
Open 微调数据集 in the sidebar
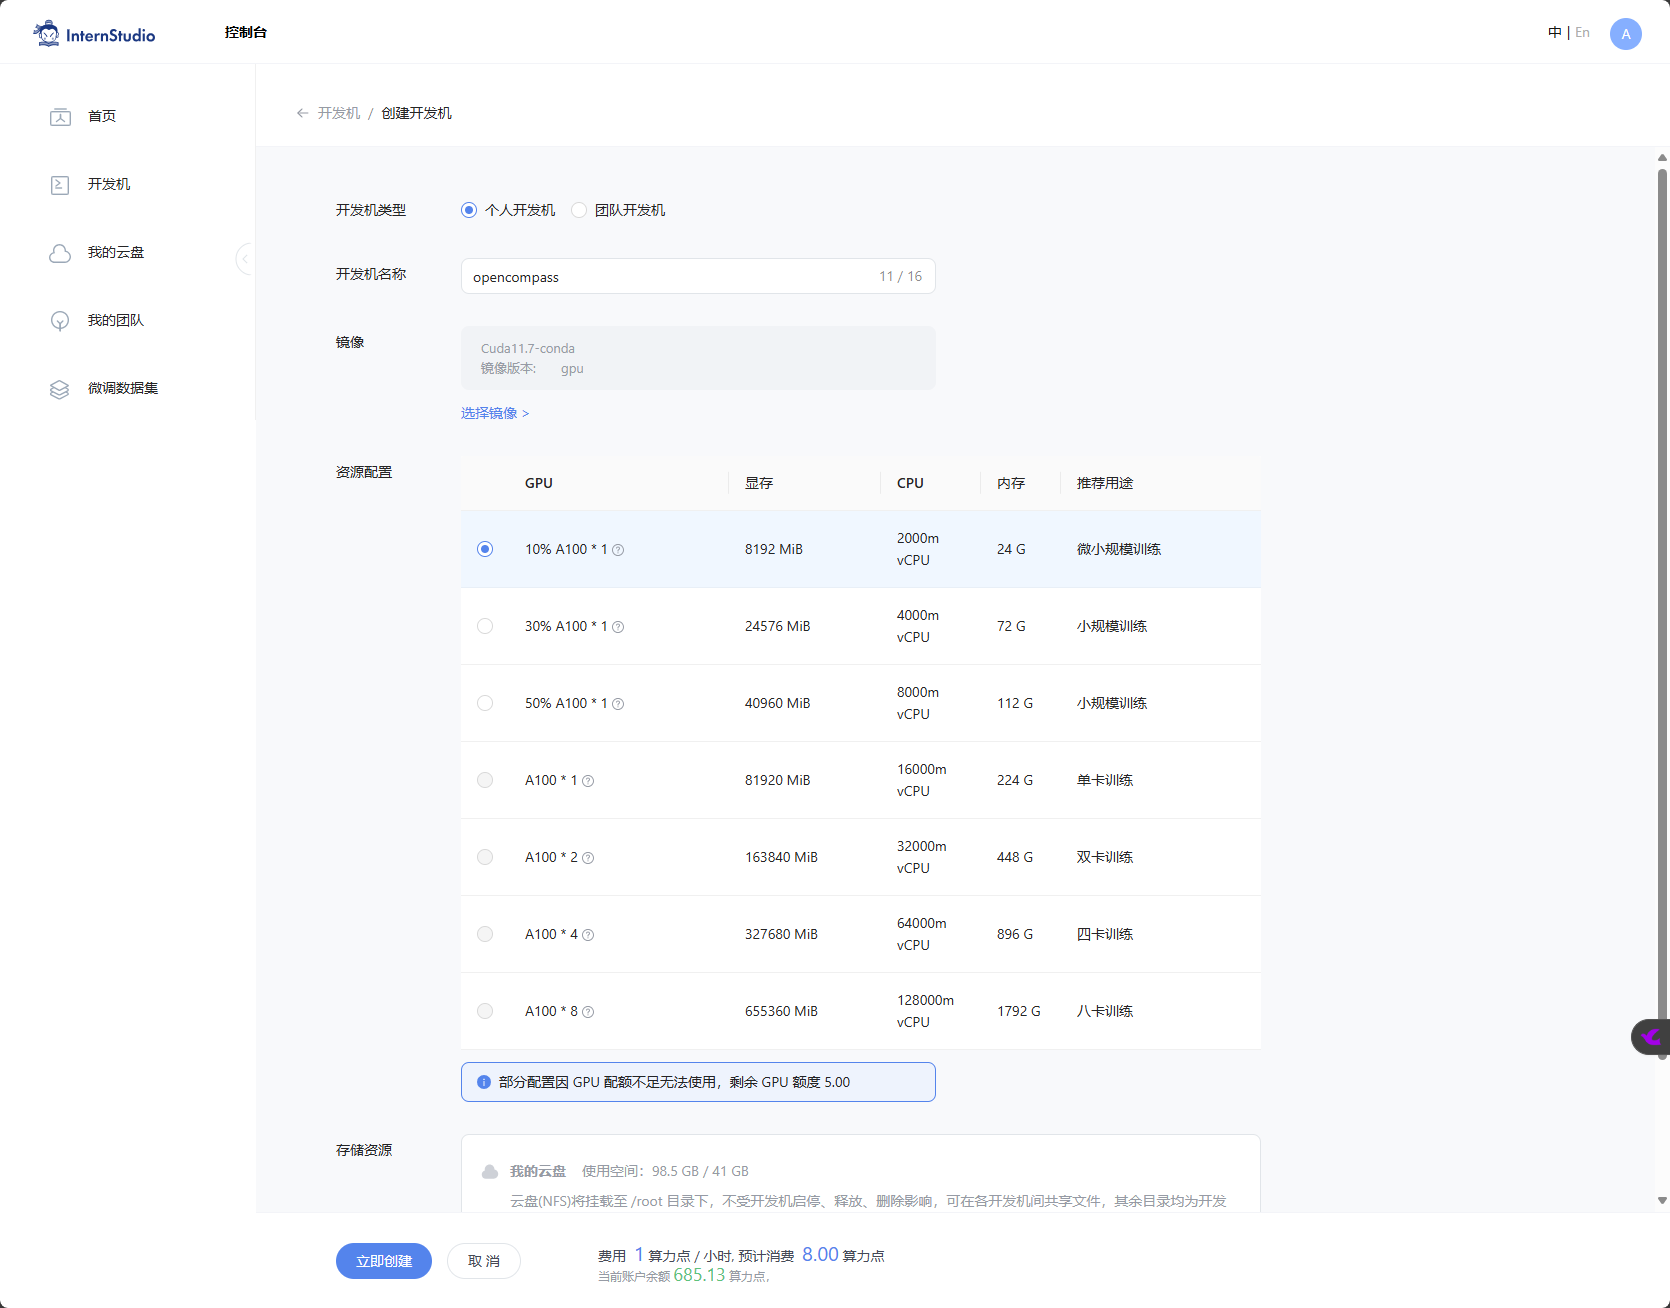coord(123,388)
